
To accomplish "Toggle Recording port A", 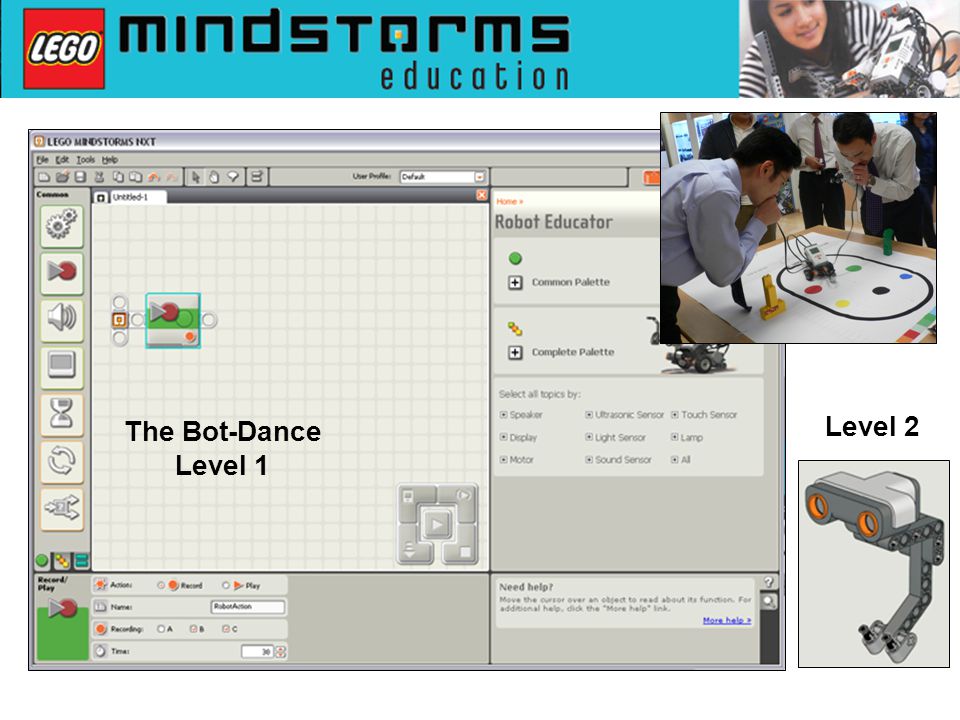I will 161,629.
